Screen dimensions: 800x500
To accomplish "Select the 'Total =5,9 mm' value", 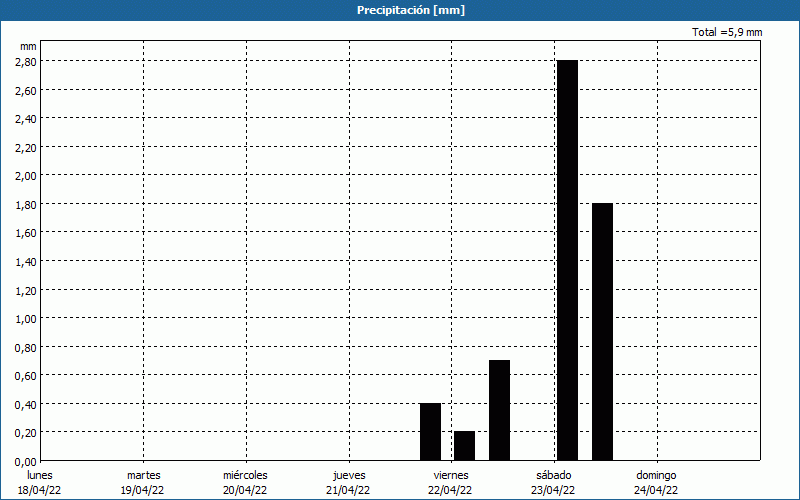I will [727, 32].
